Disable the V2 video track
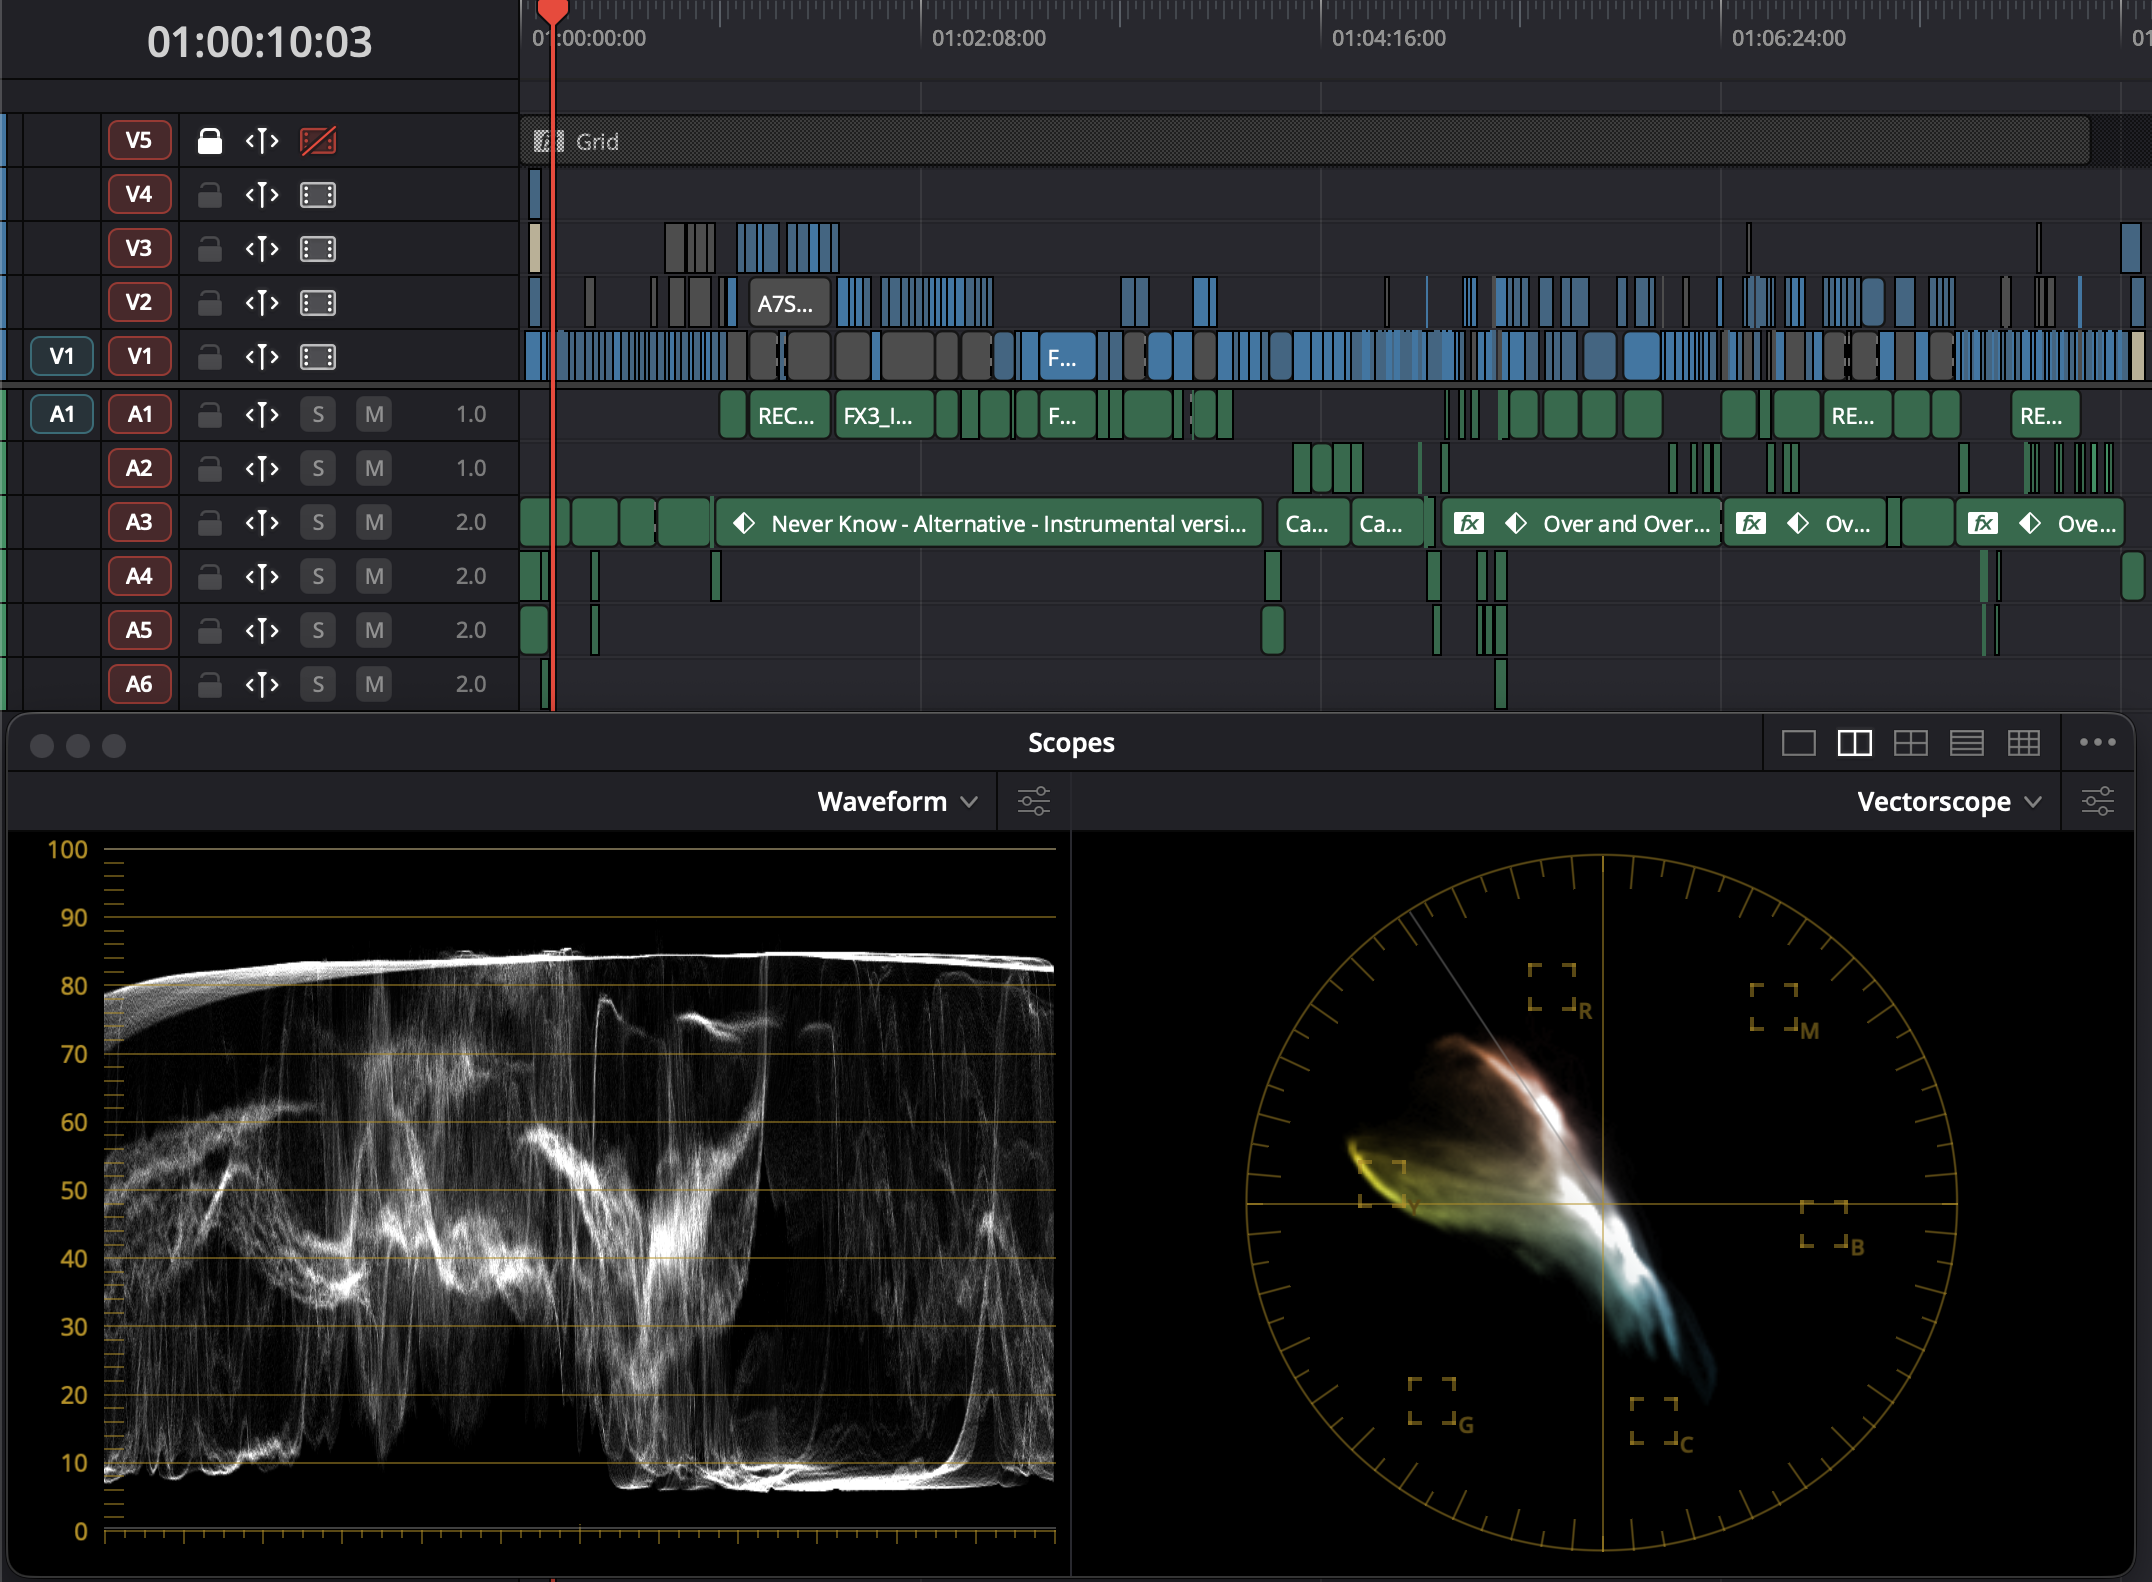Viewport: 2152px width, 1582px height. click(x=318, y=303)
